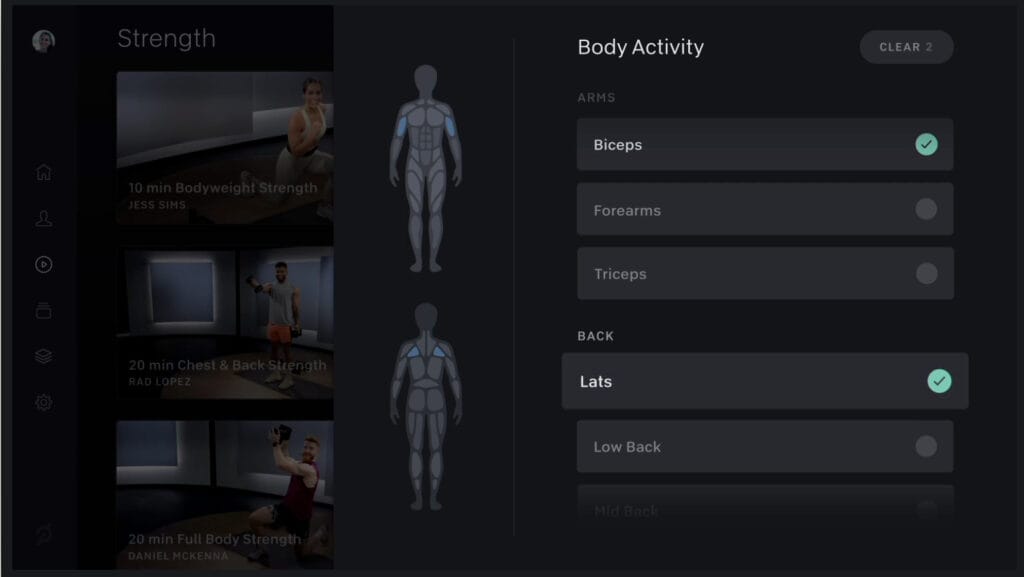The width and height of the screenshot is (1024, 577).
Task: Click the back body muscle diagram
Action: (426, 406)
